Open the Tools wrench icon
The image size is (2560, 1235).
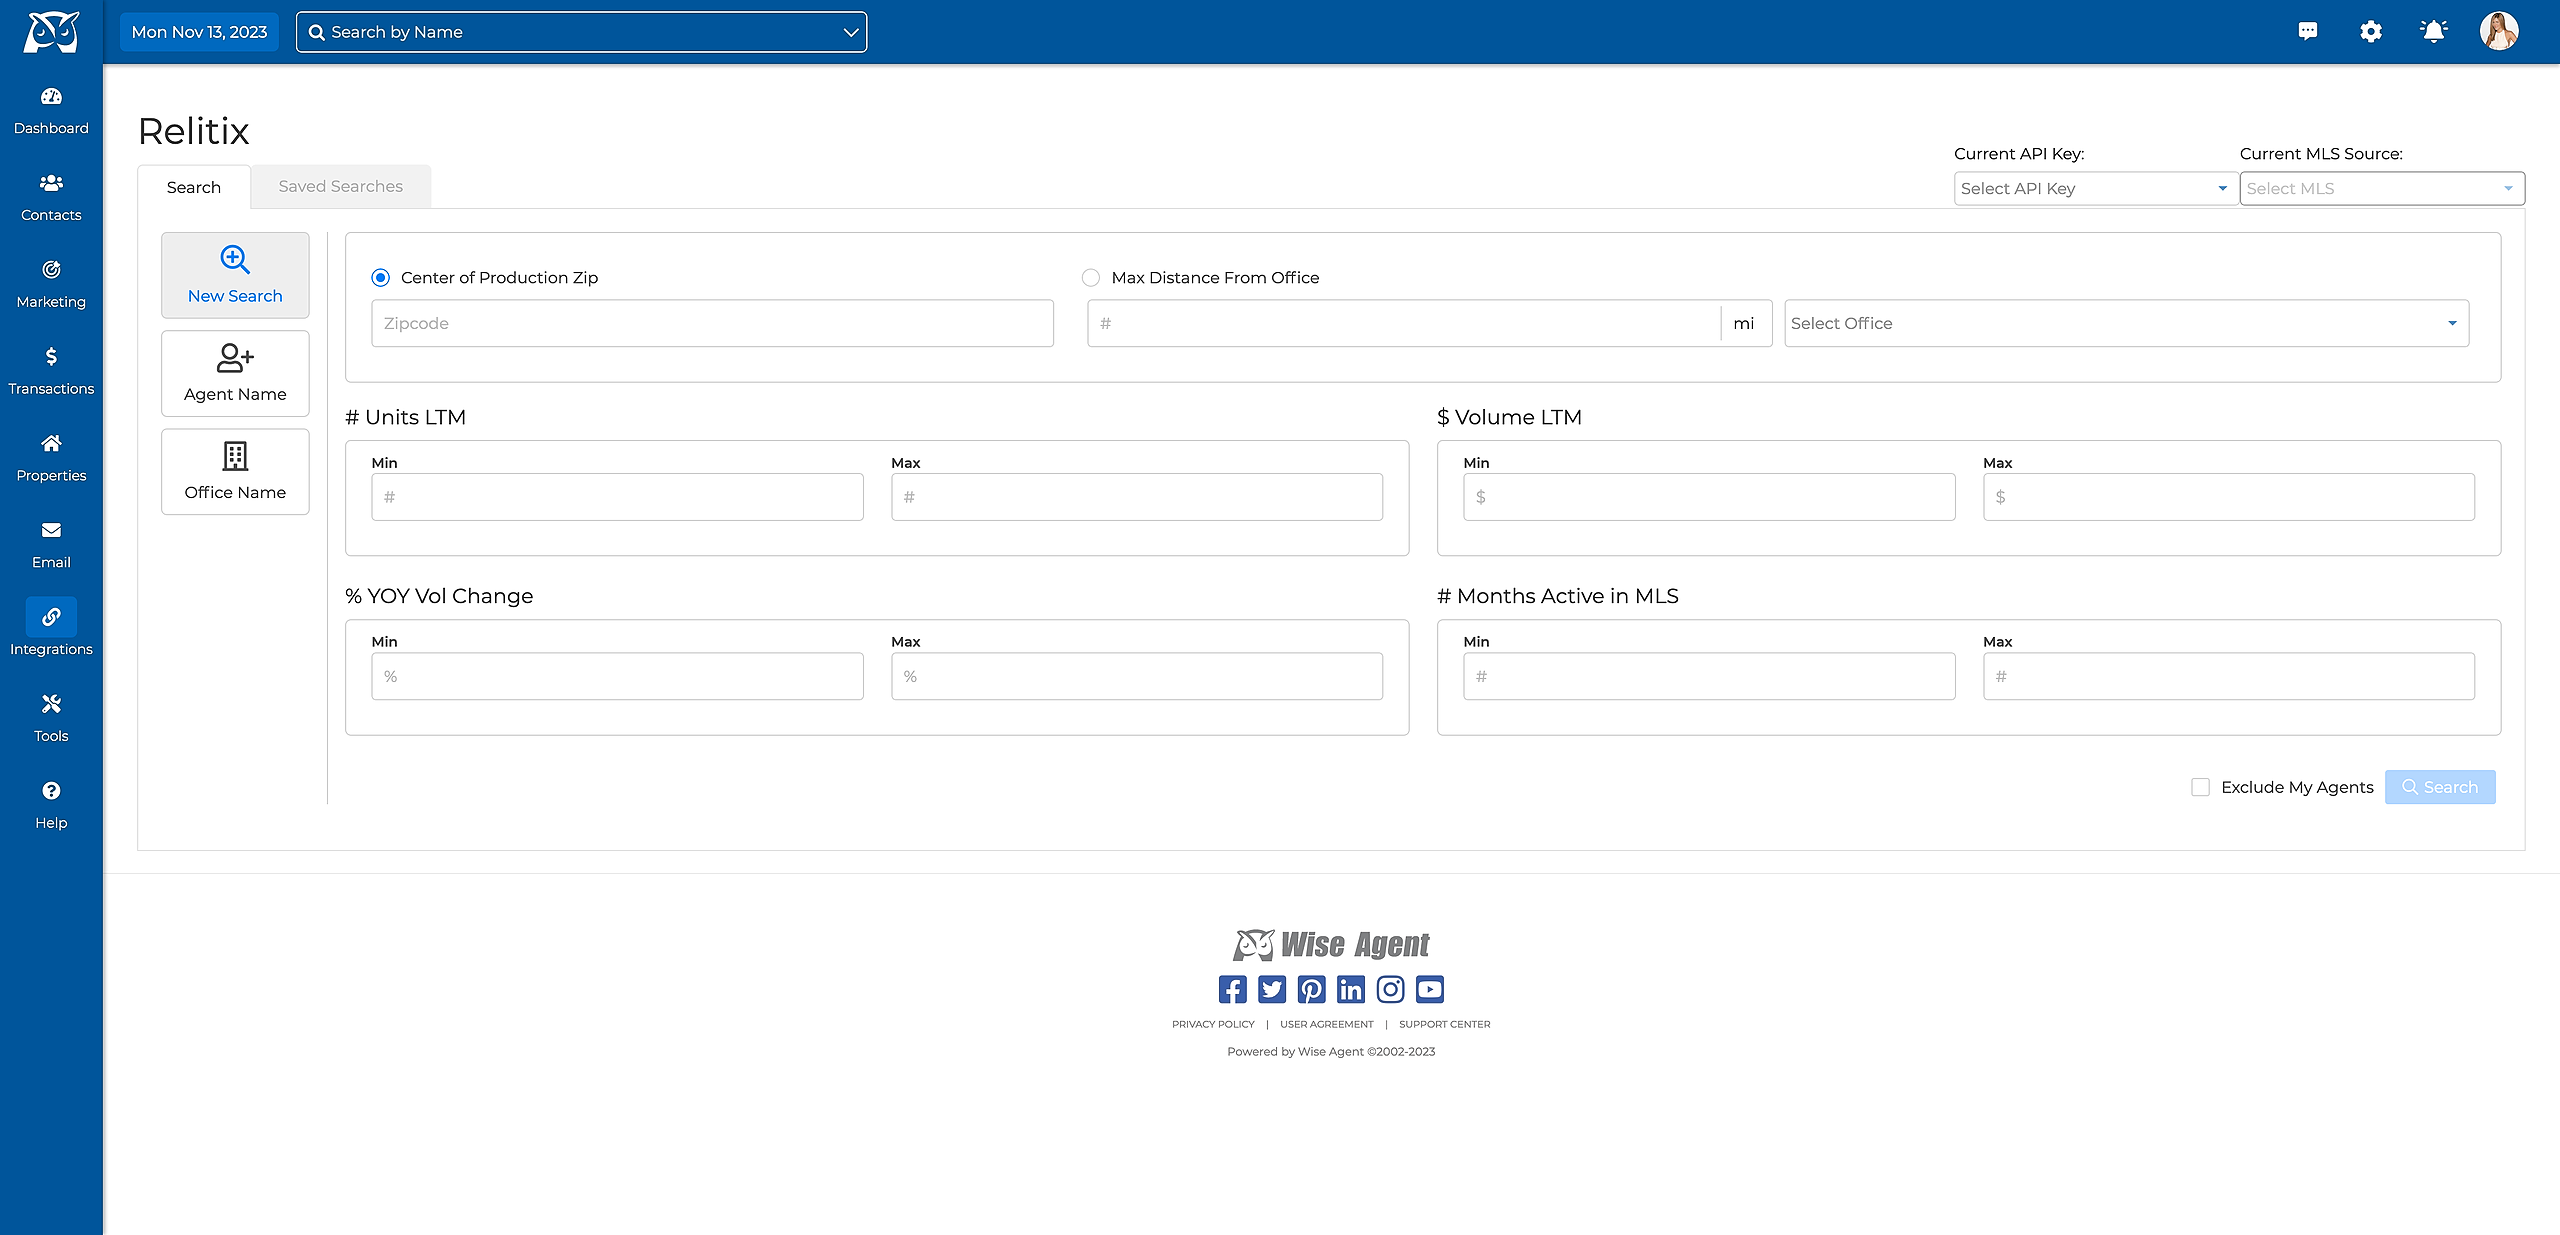51,704
